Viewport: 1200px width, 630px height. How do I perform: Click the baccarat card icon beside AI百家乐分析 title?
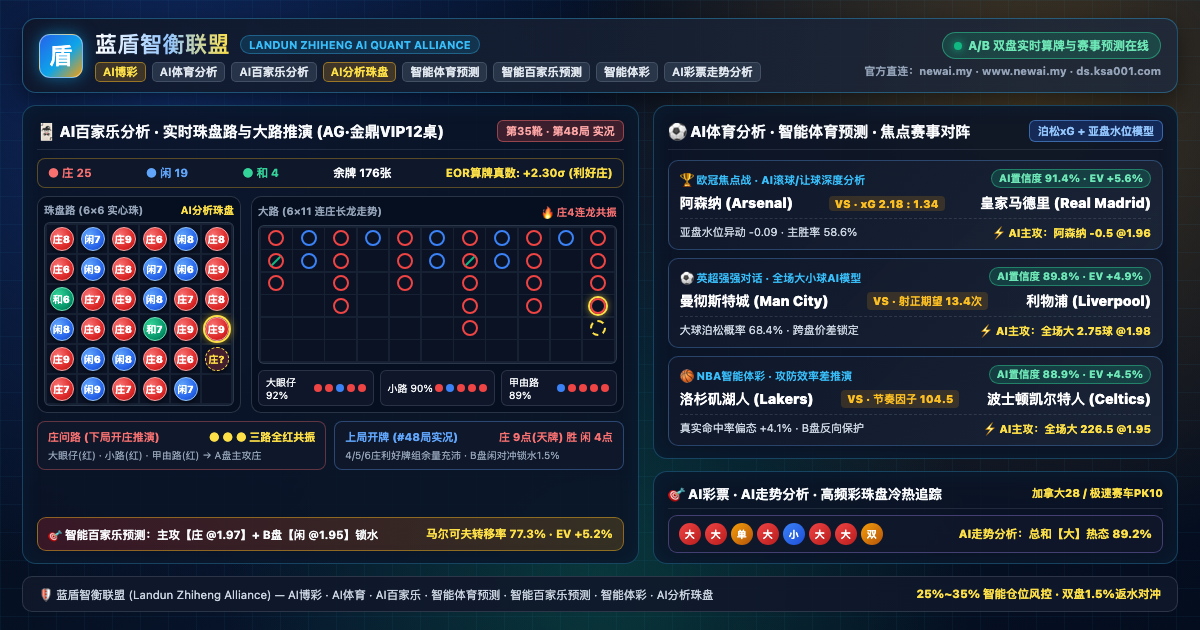pyautogui.click(x=46, y=132)
